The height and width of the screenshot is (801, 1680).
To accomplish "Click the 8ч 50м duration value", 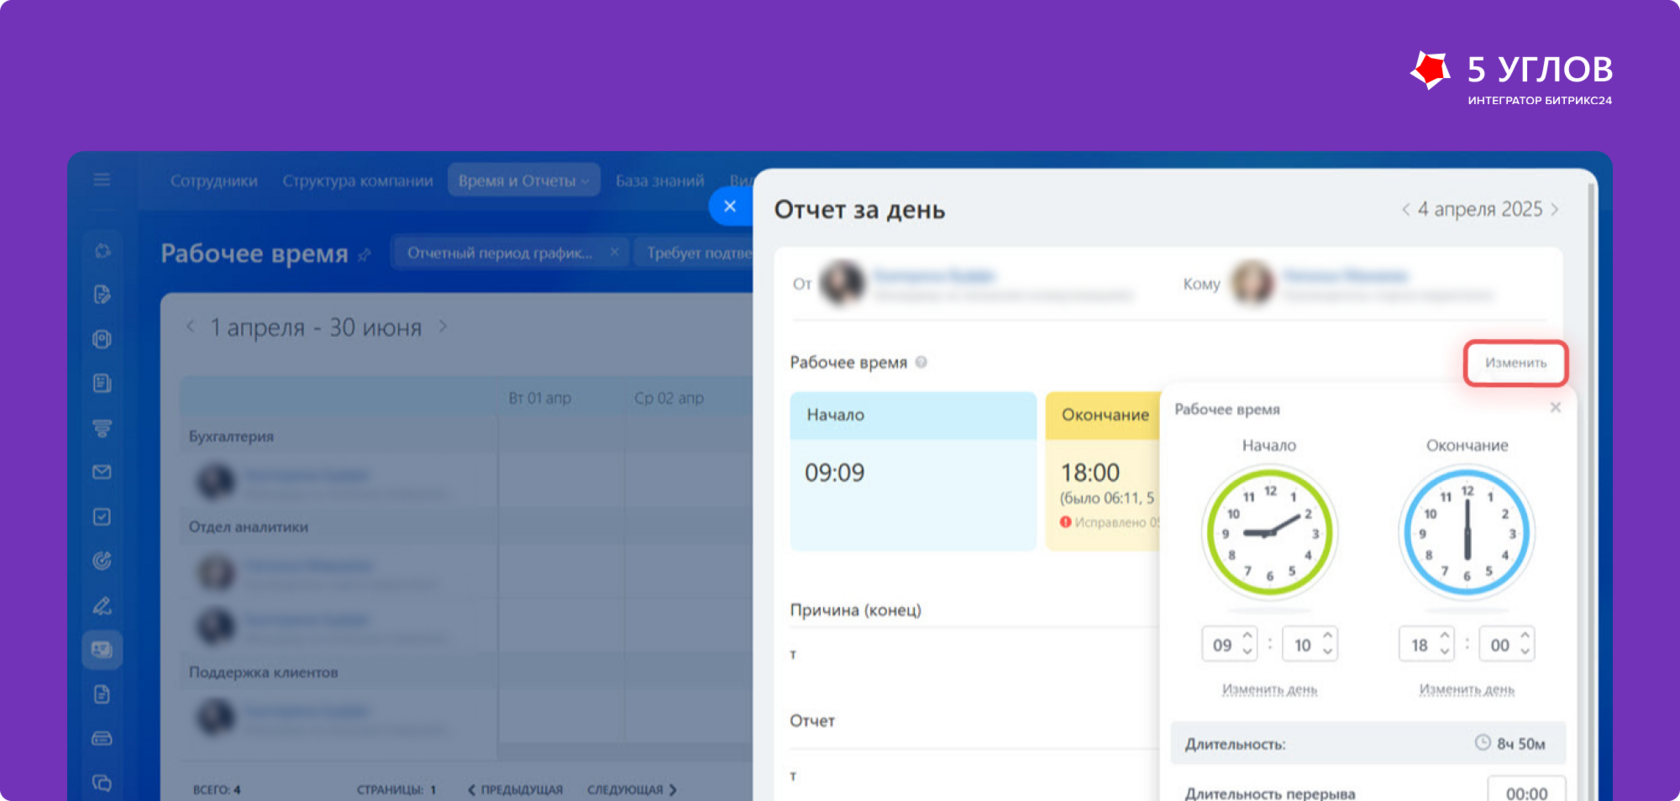I will (x=1521, y=744).
